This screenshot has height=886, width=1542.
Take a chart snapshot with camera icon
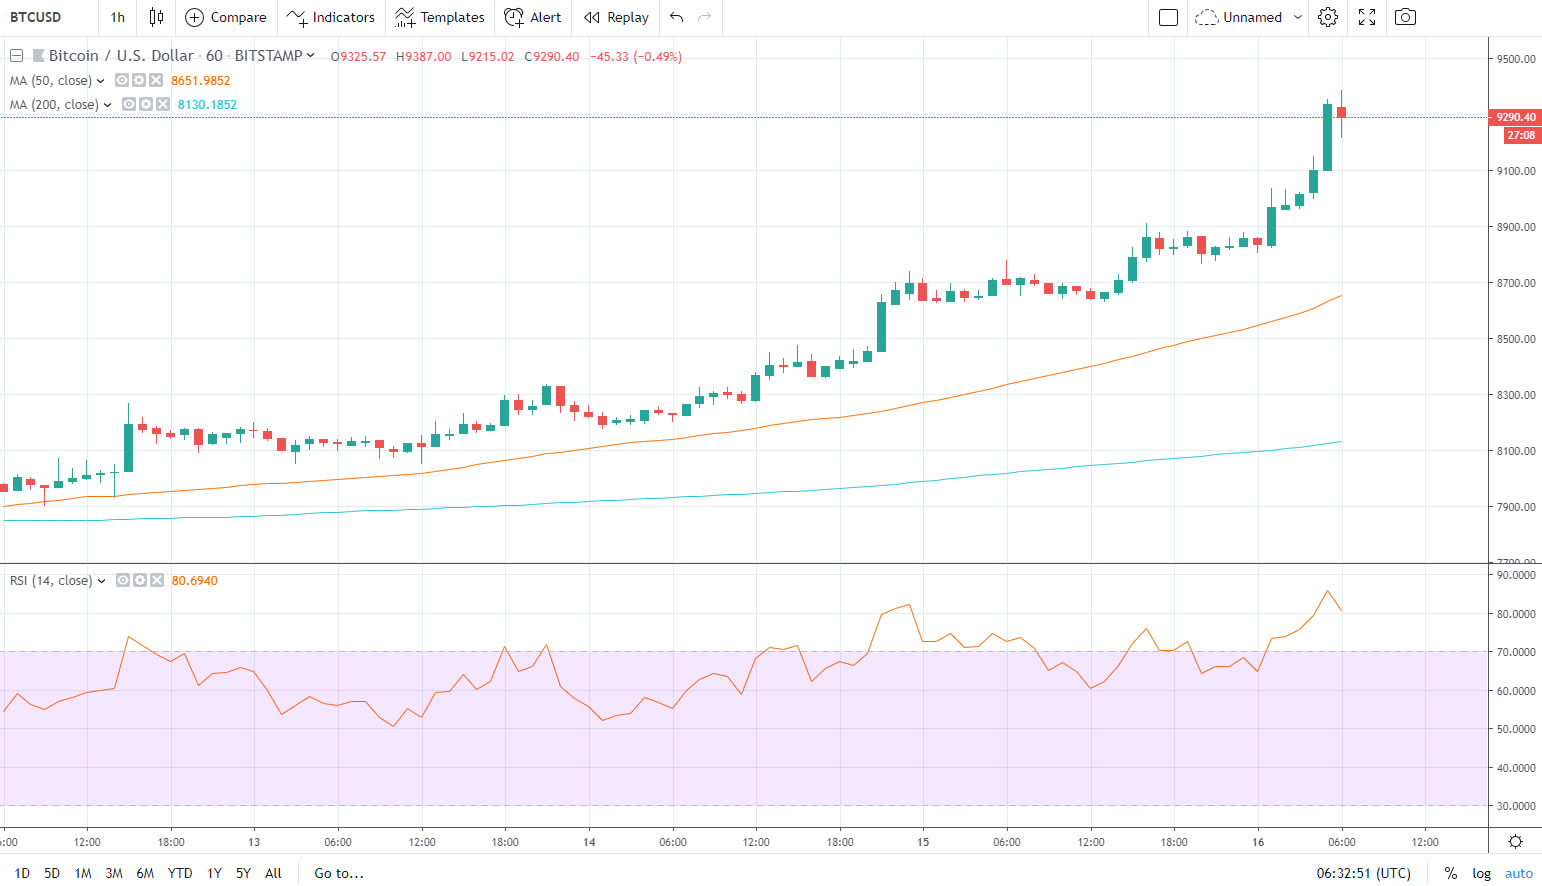click(x=1405, y=17)
